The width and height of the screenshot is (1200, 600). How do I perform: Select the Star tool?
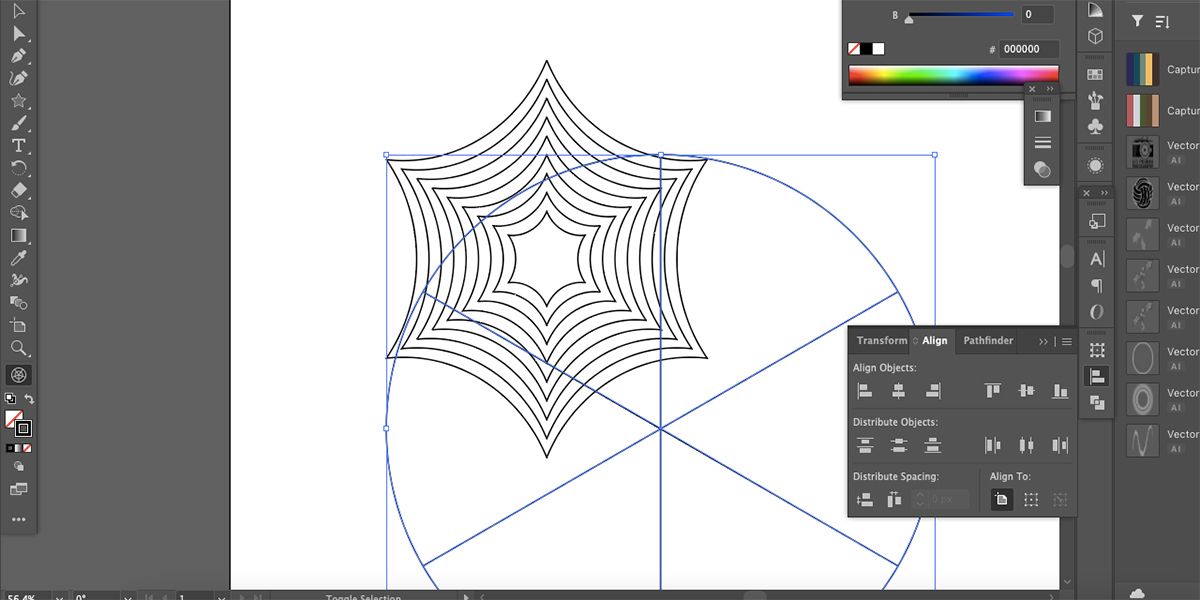pos(18,100)
